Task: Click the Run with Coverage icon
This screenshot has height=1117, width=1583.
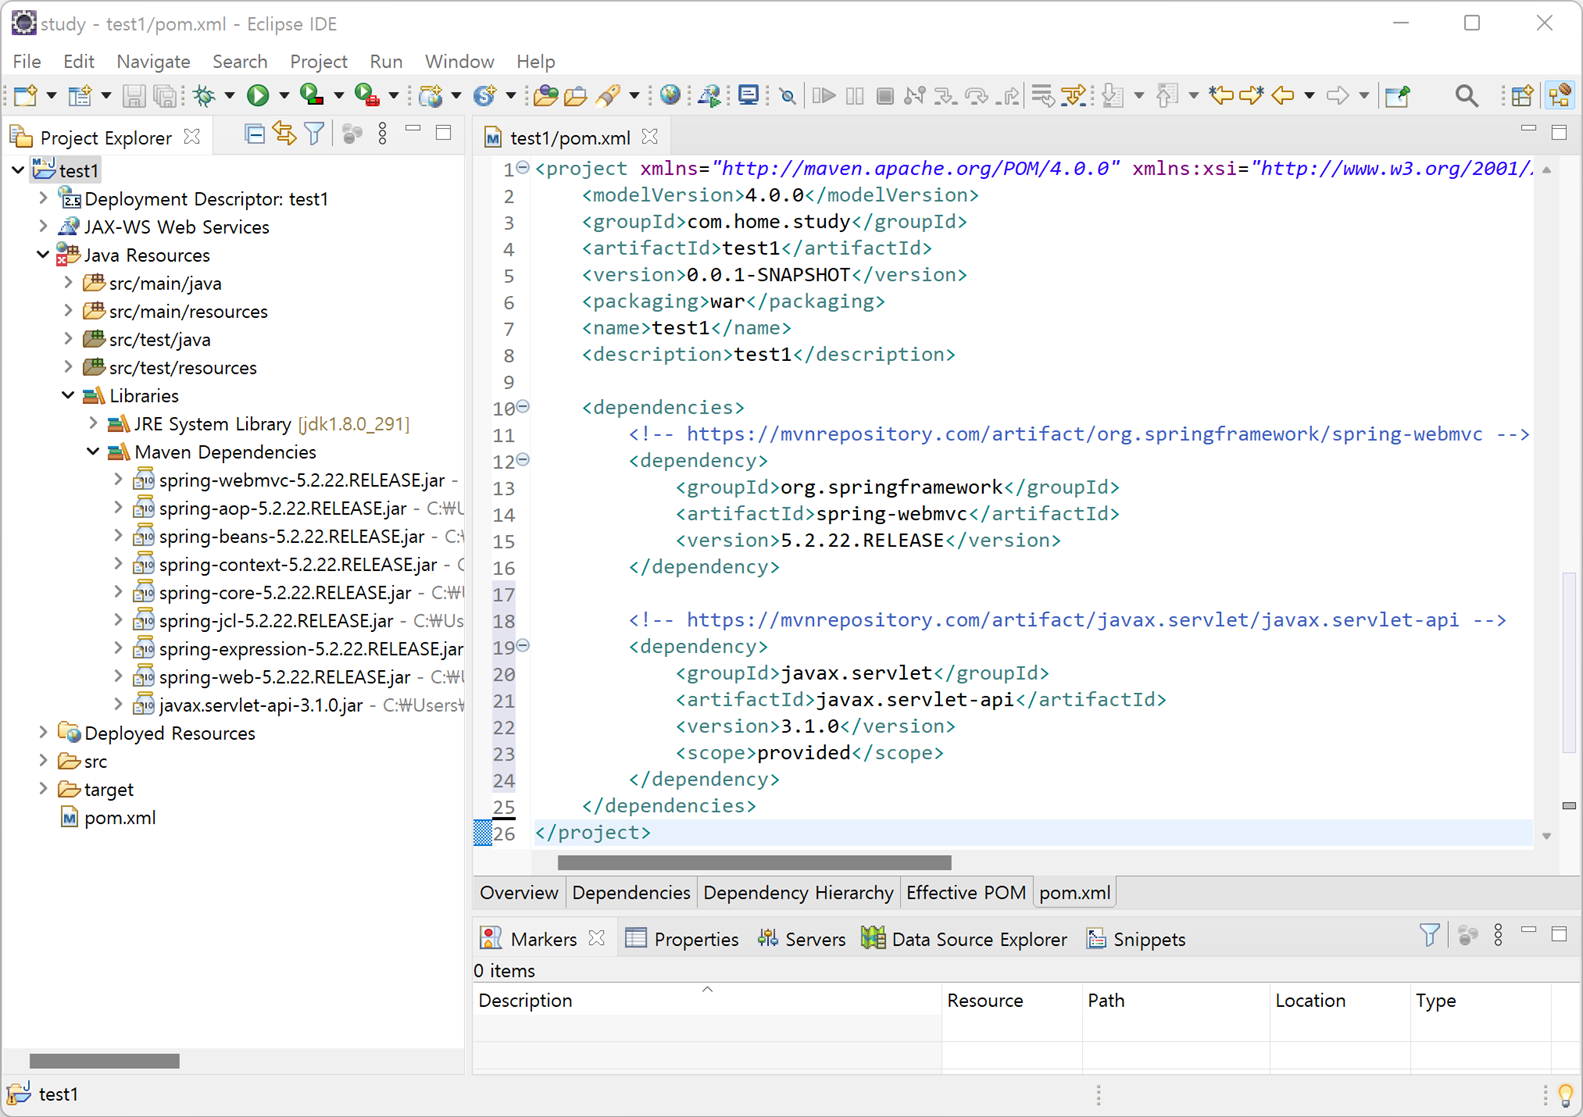Action: pos(312,96)
